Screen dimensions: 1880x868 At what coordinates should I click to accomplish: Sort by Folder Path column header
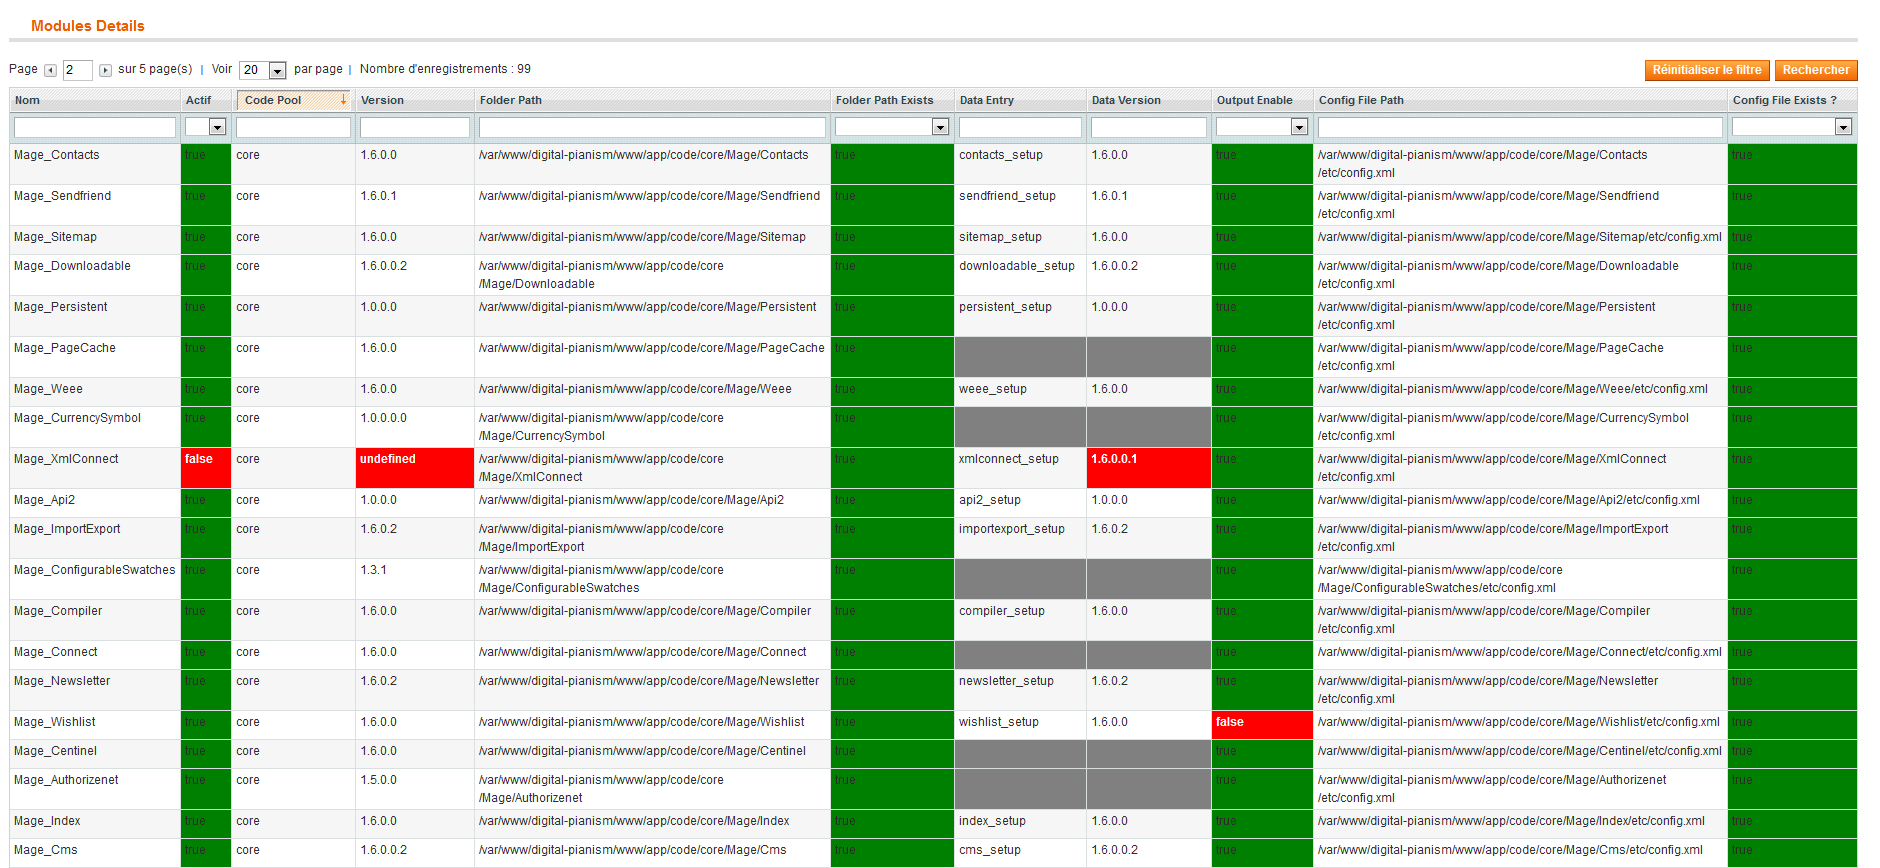pos(510,100)
